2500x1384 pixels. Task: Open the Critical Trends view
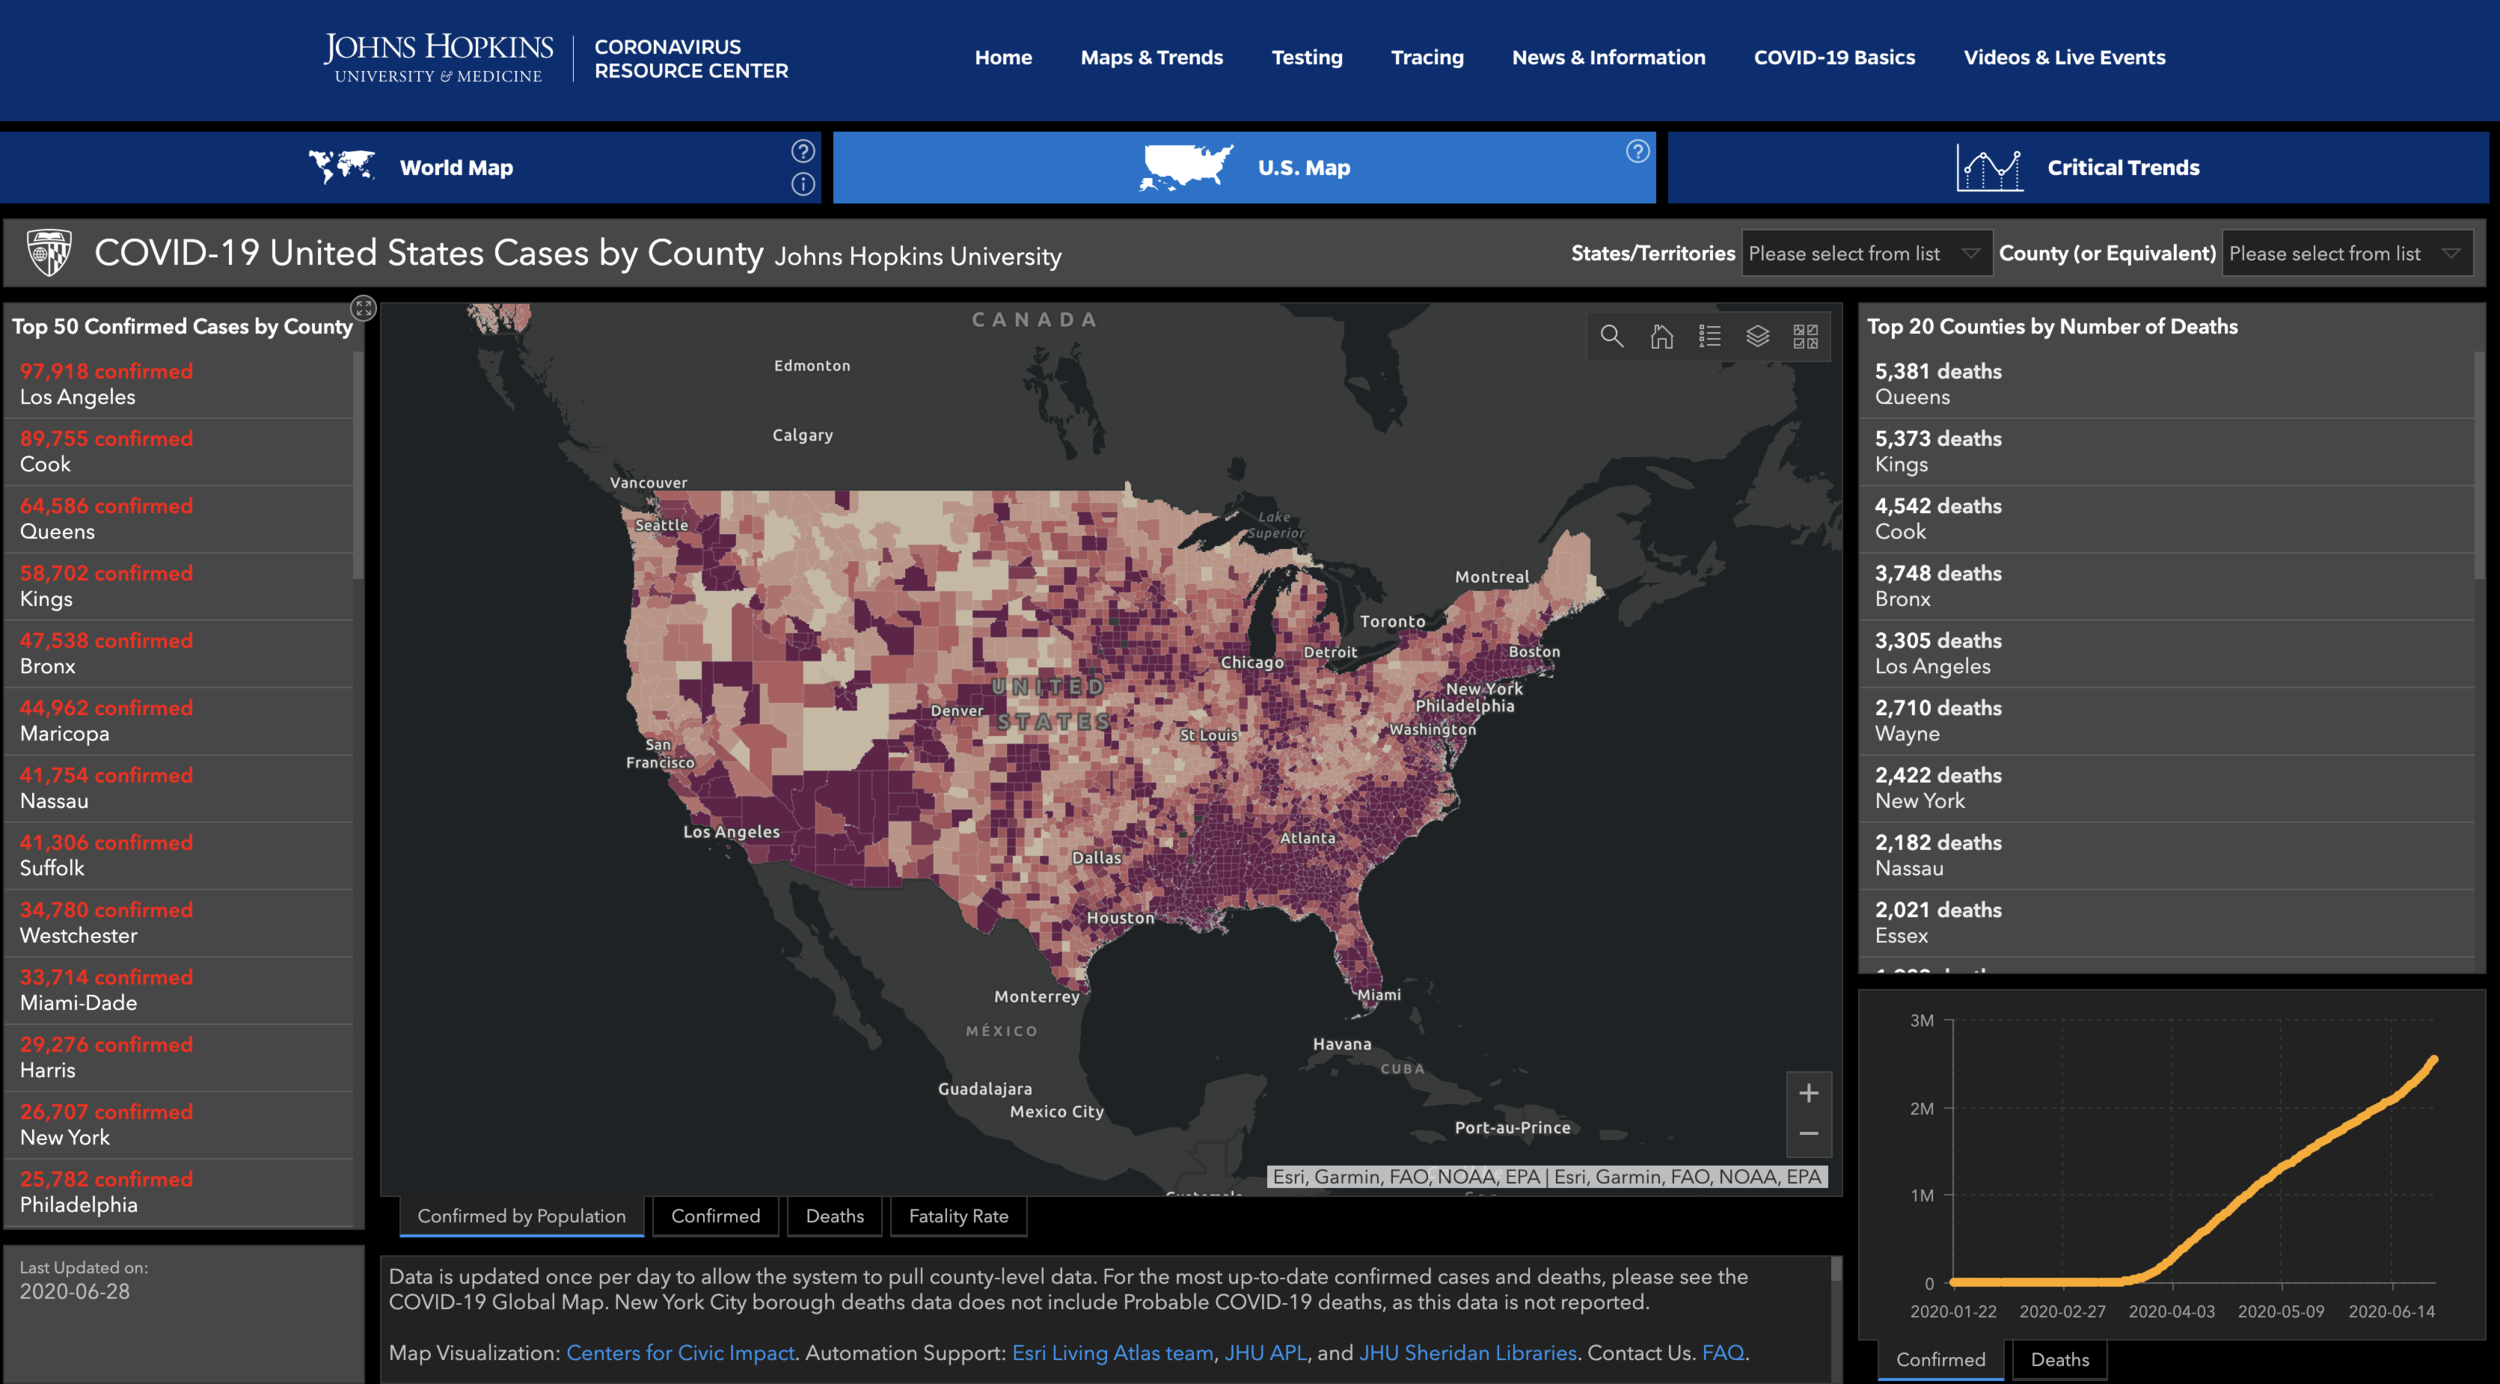[x=2078, y=168]
